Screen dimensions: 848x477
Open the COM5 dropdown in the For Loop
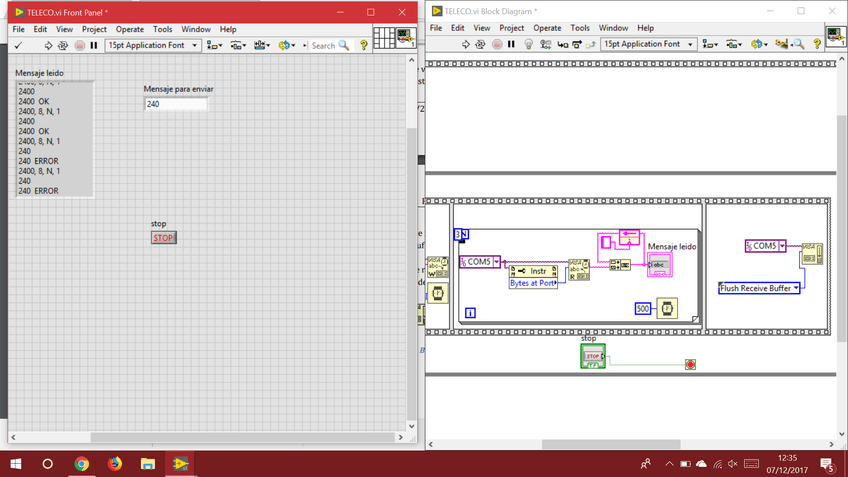tap(495, 262)
